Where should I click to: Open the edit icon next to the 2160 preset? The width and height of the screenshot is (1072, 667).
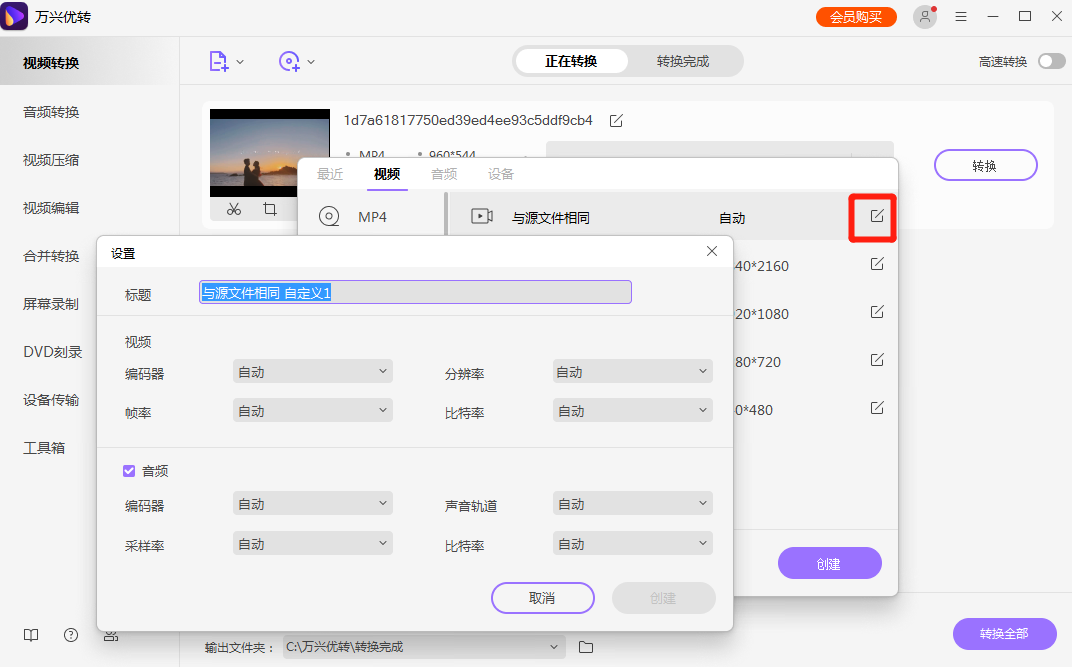point(877,263)
